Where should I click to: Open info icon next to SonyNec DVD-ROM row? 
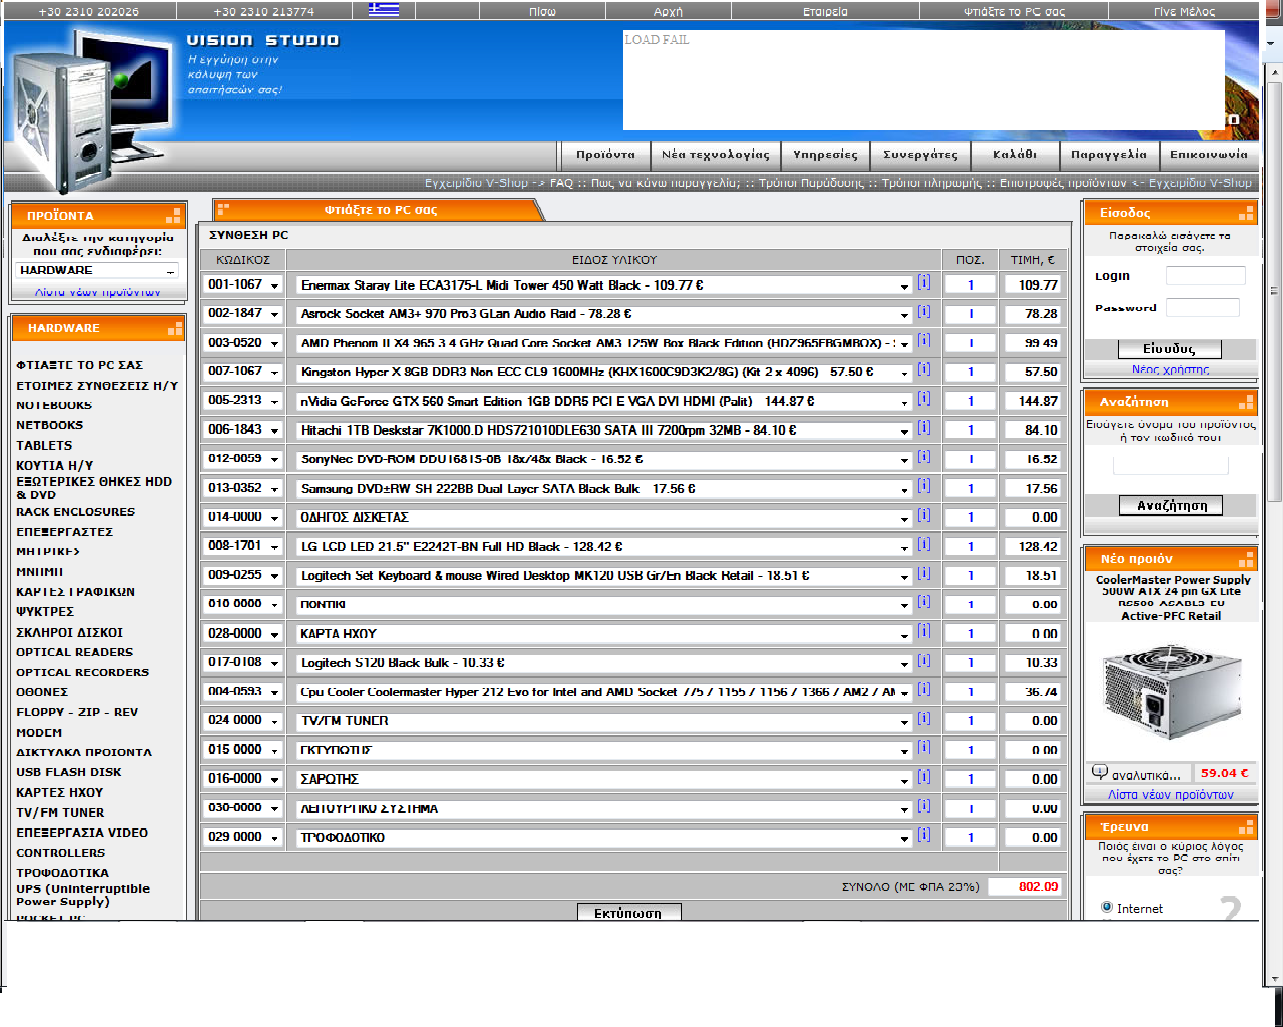[x=924, y=457]
